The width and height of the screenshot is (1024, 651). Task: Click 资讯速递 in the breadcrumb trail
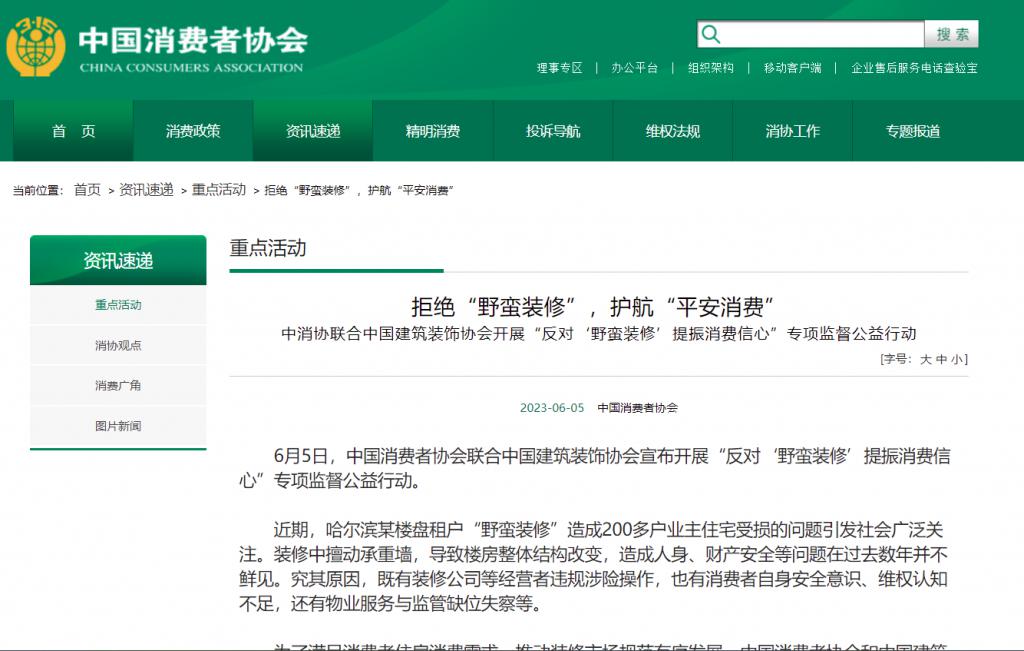(x=146, y=190)
